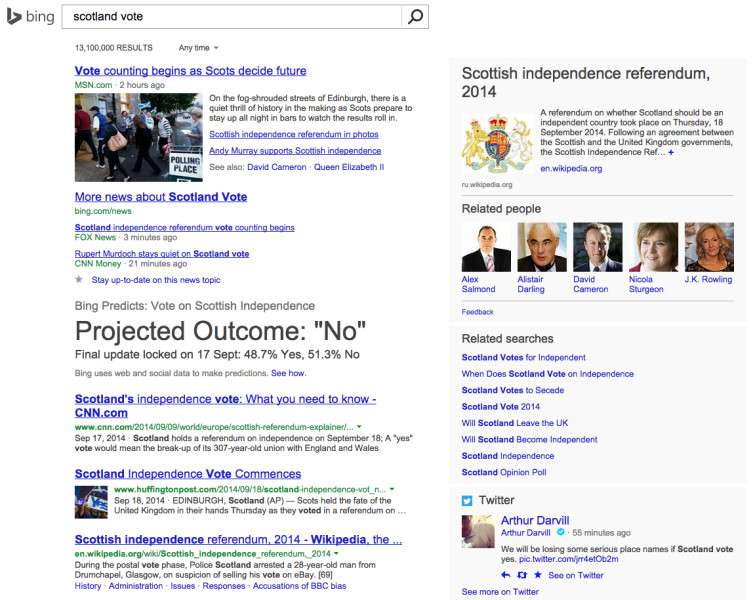
Task: Expand the referendum description with plus icon
Action: click(x=671, y=152)
